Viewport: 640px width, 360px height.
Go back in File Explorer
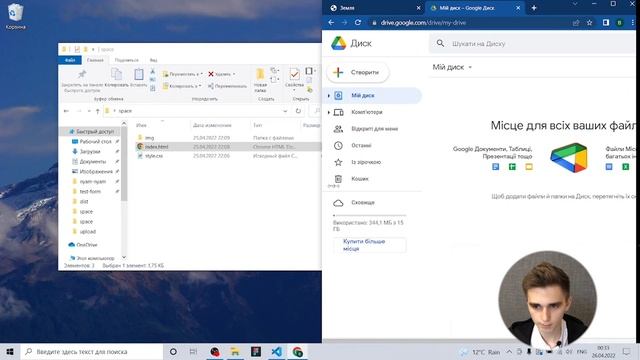67,111
